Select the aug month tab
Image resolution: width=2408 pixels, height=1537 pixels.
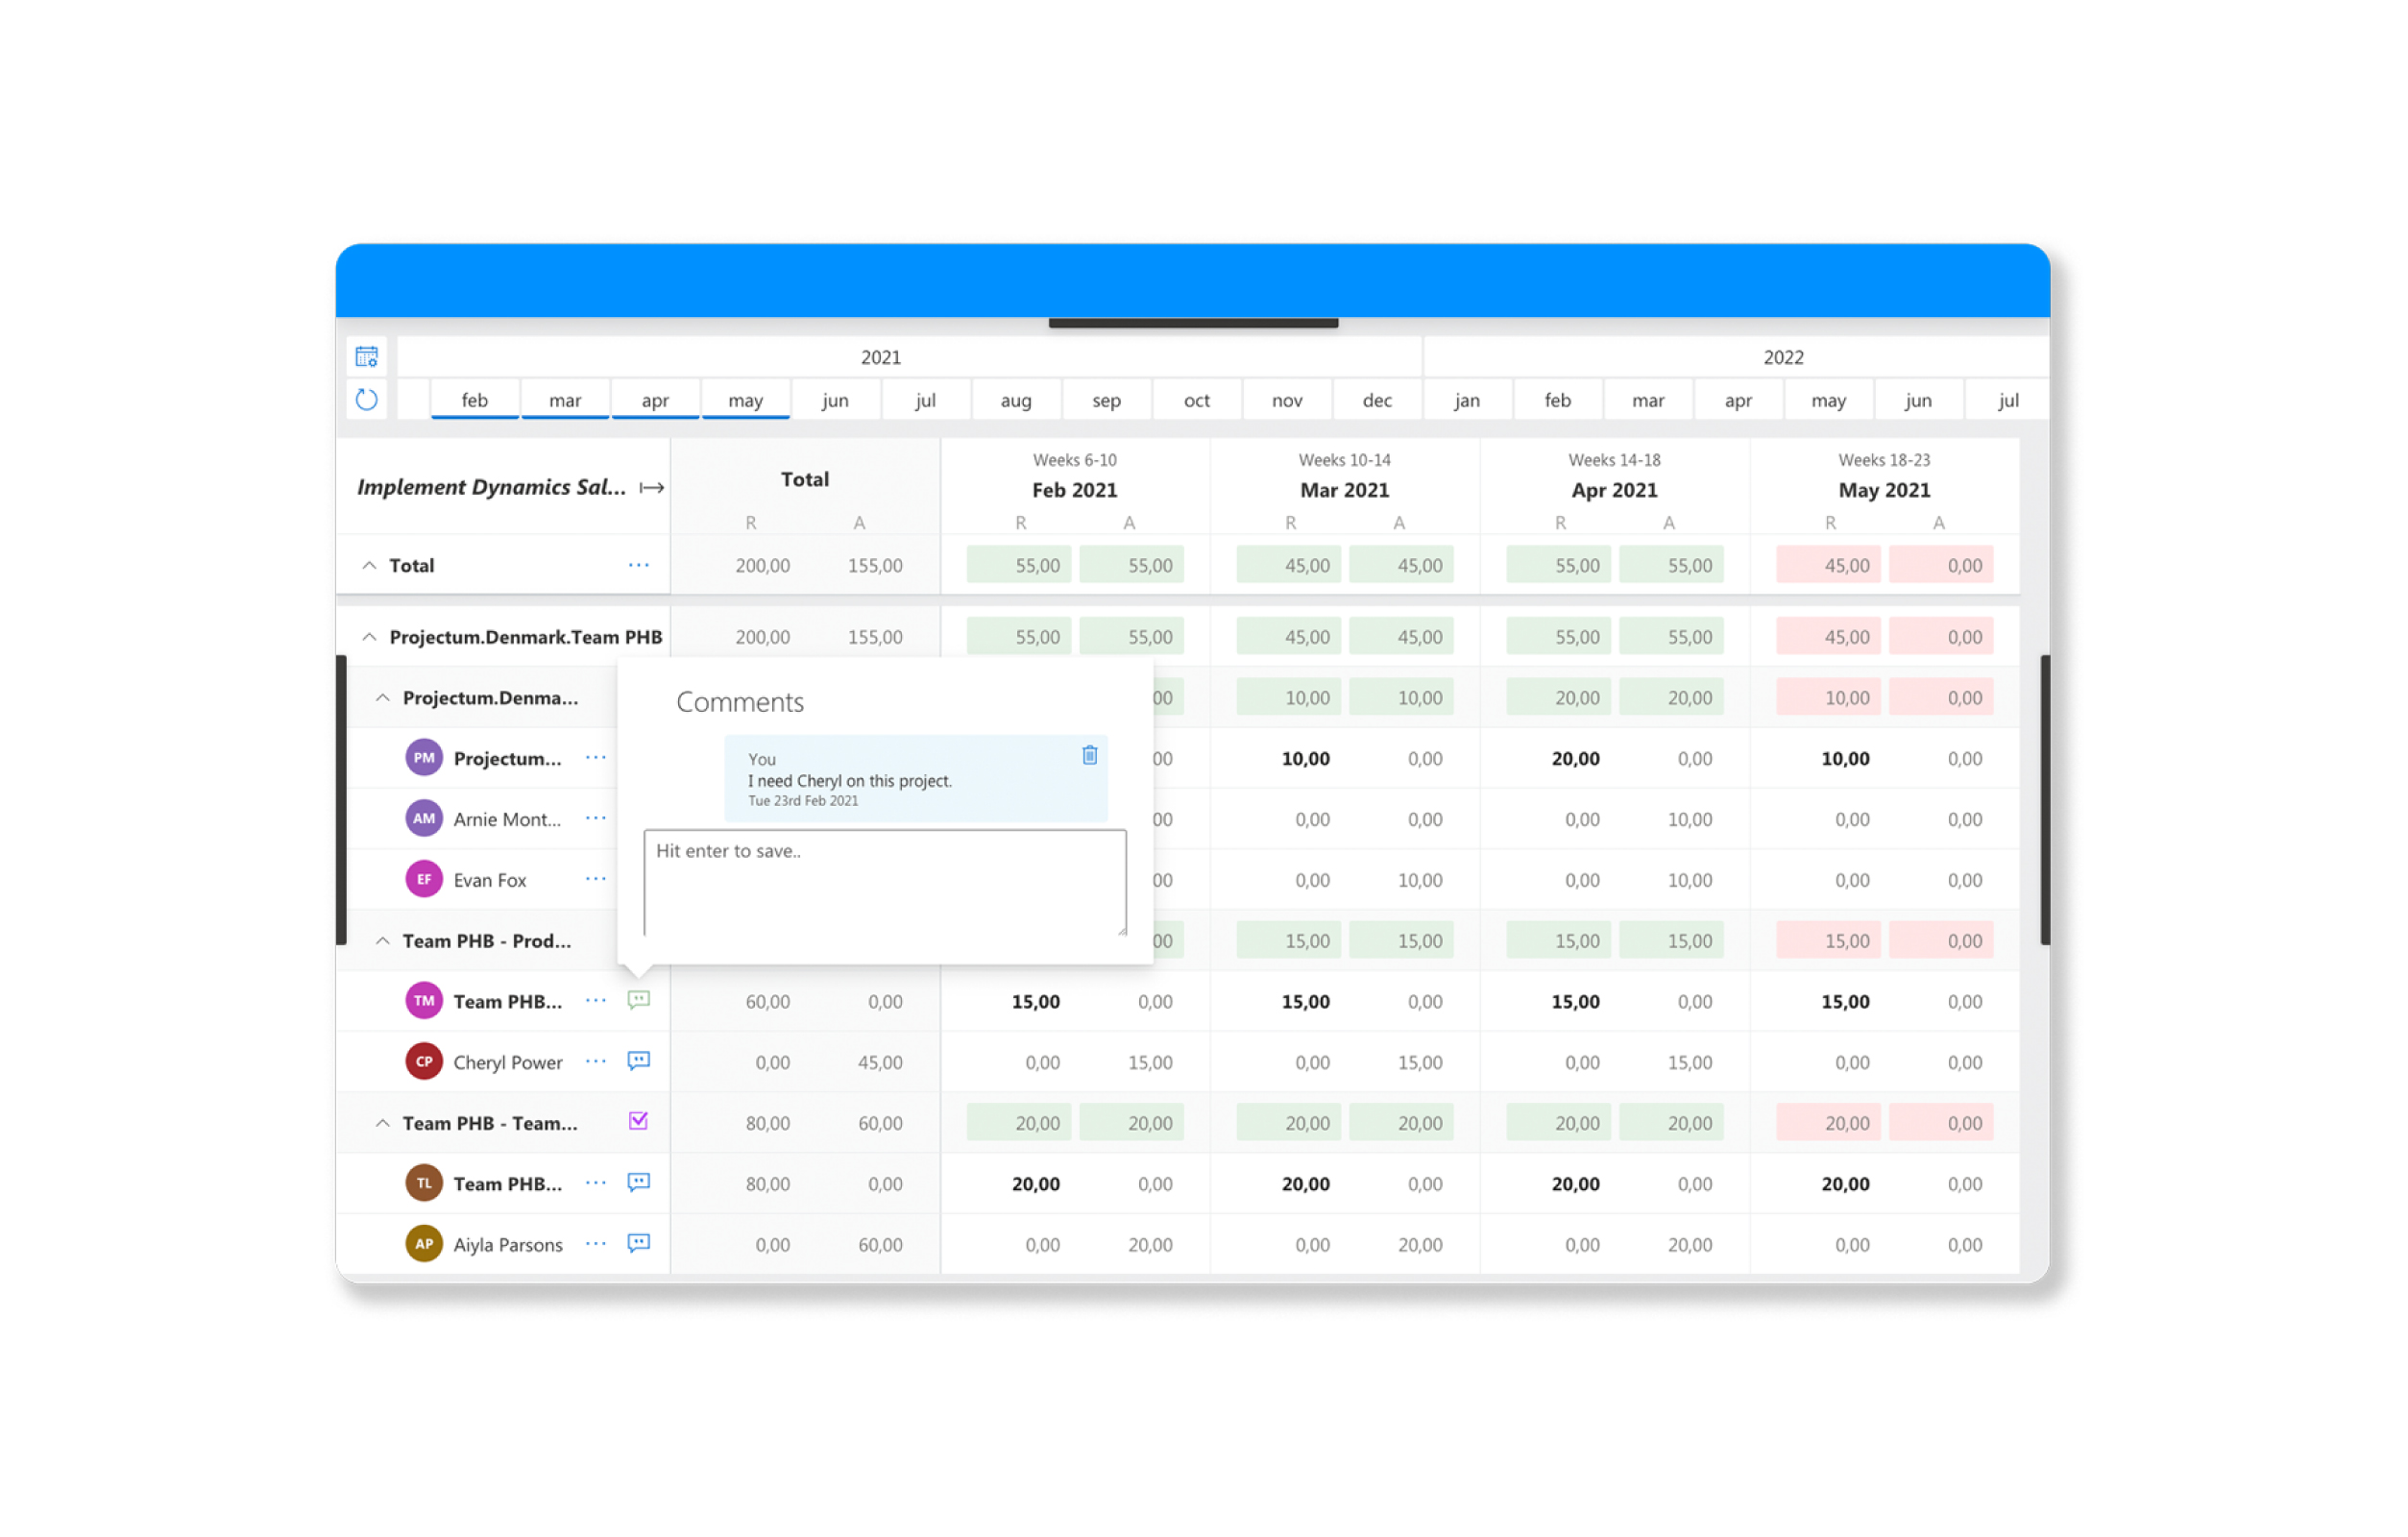(x=1016, y=400)
